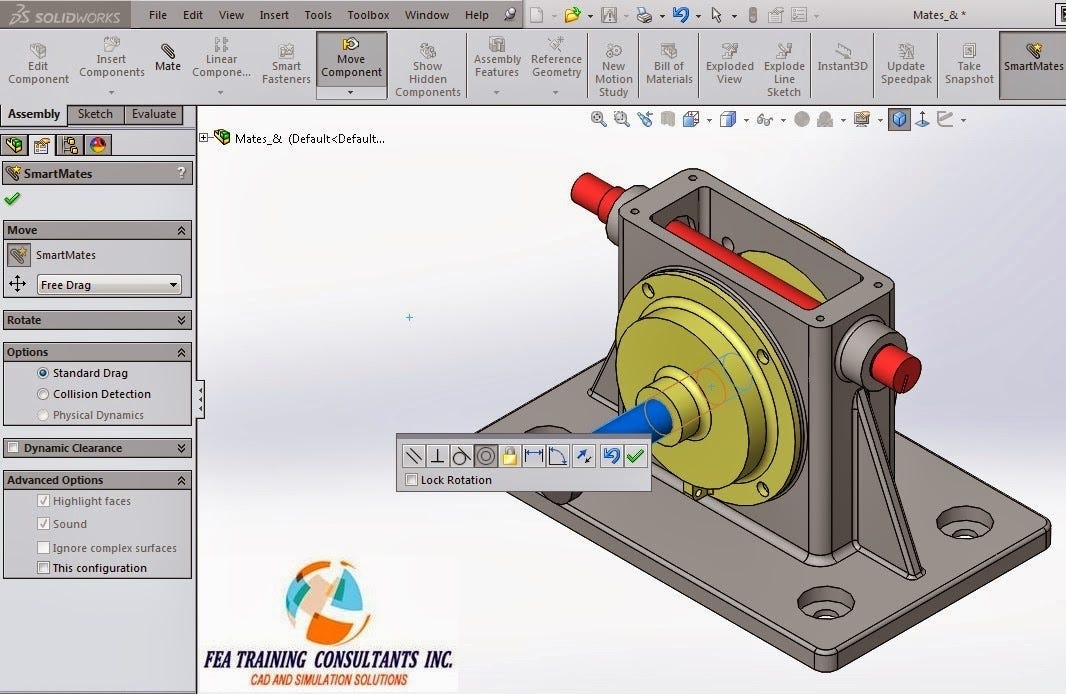1066x694 pixels.
Task: Click the Exploded View tool
Action: (729, 64)
